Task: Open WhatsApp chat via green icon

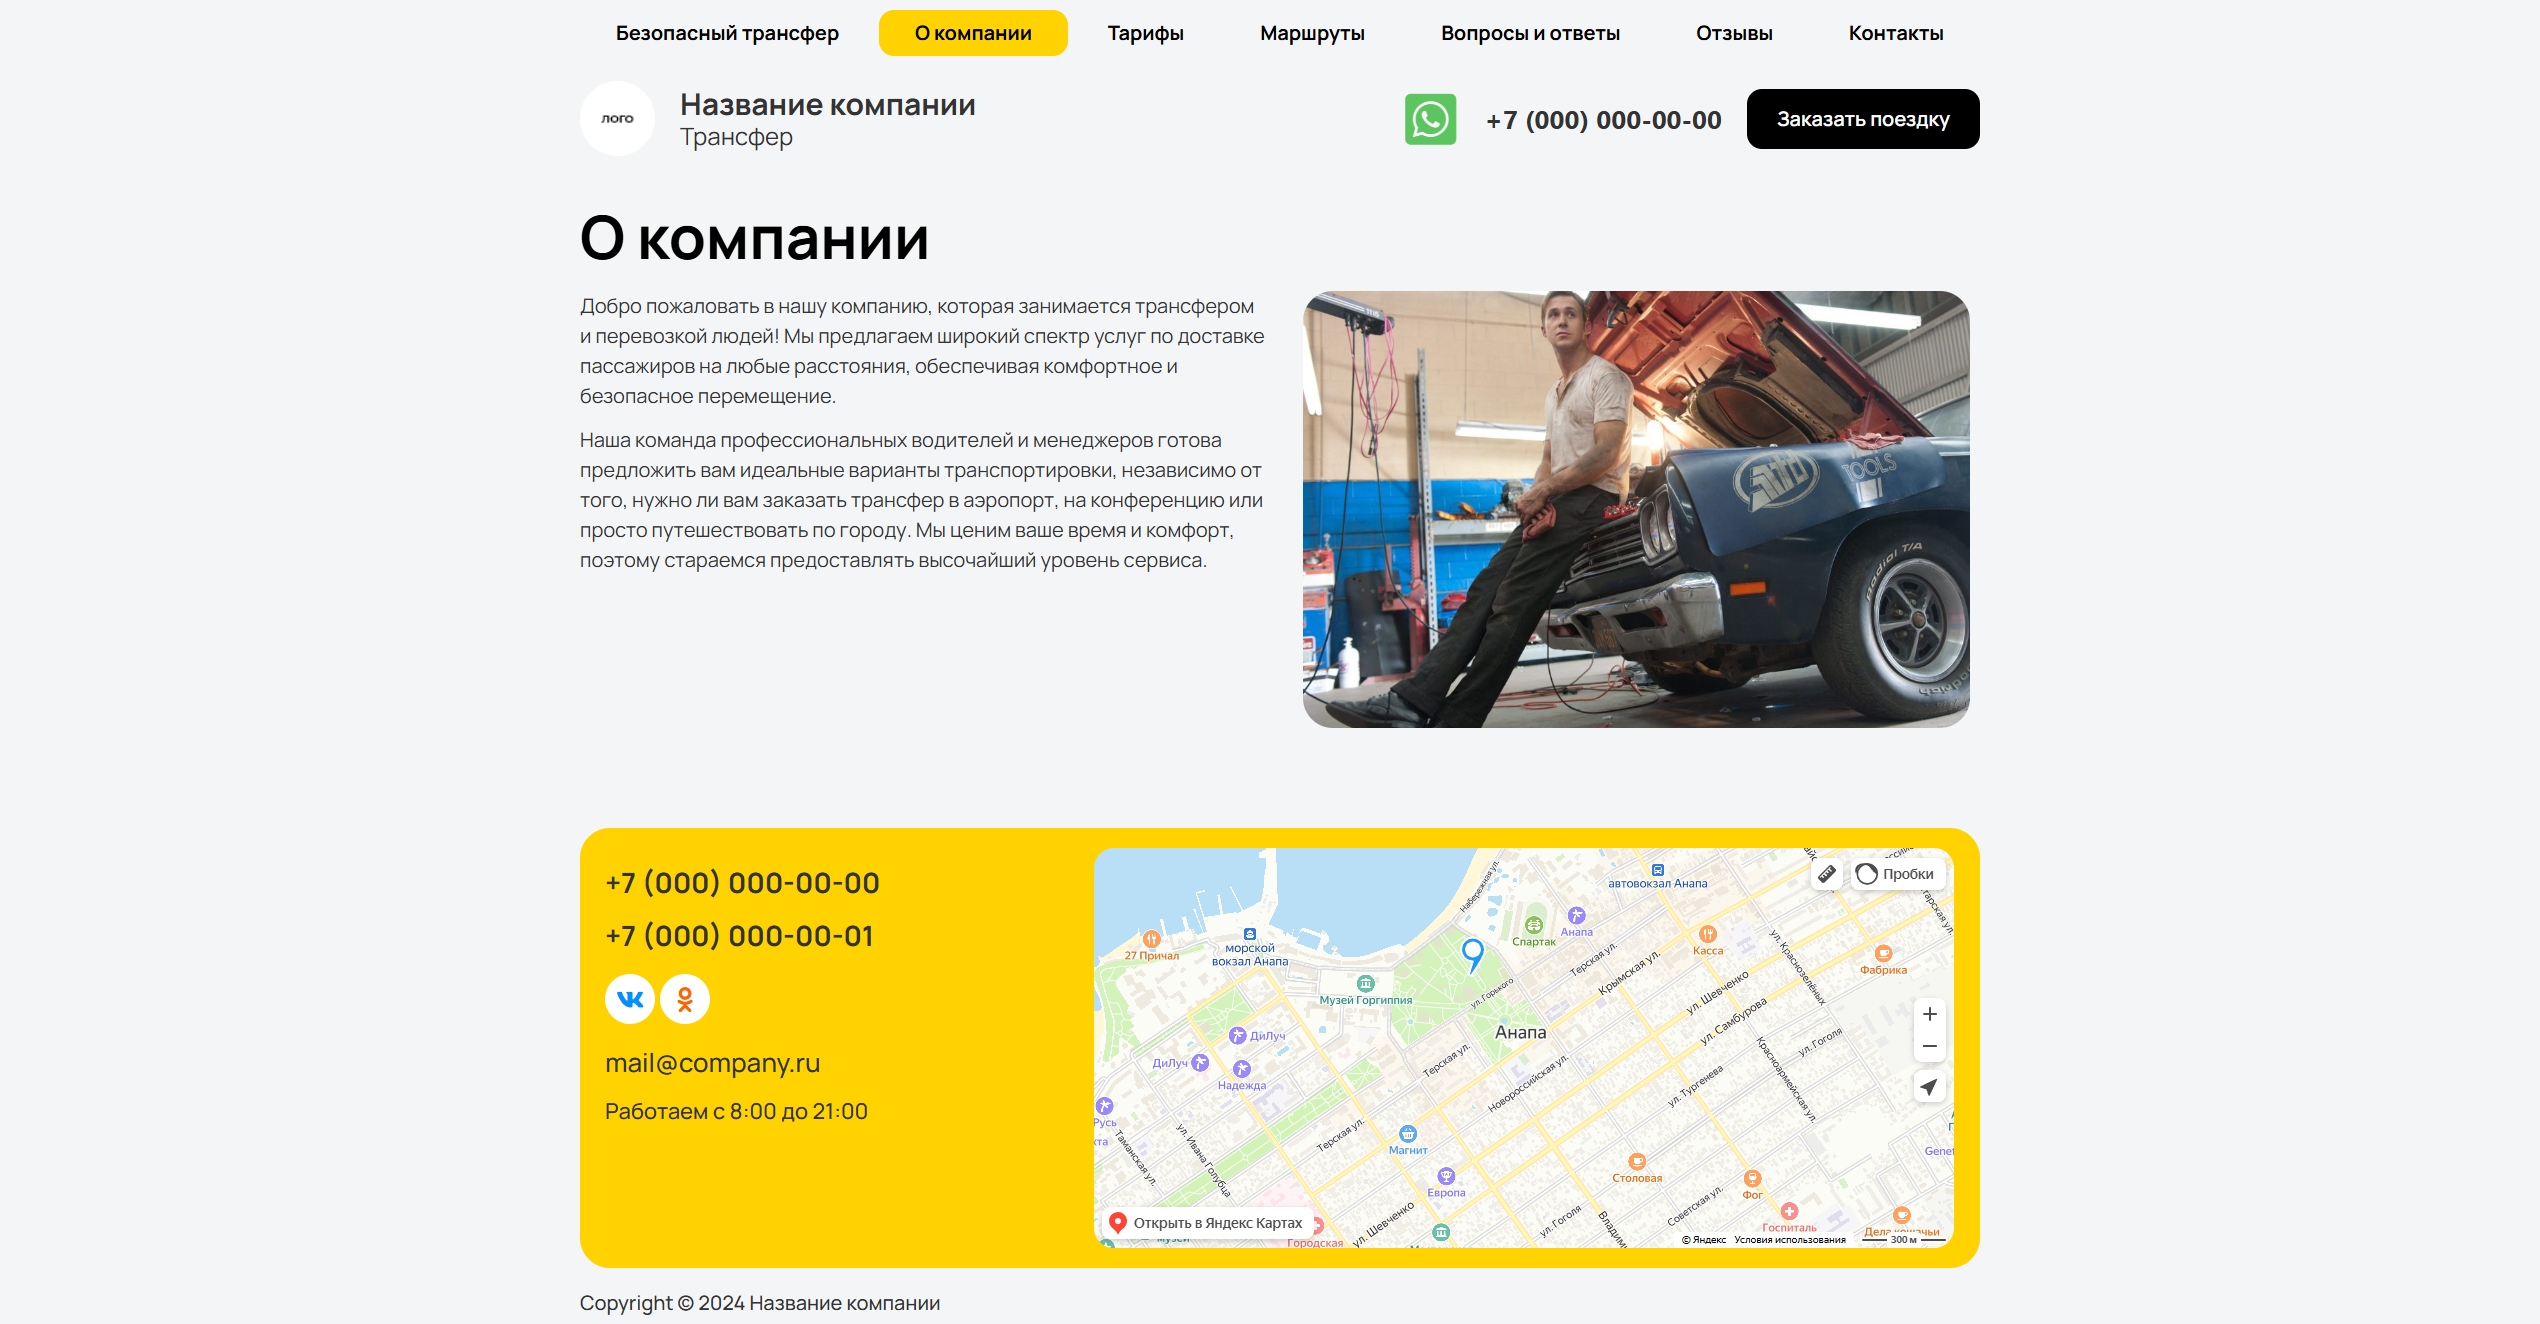Action: [x=1430, y=119]
